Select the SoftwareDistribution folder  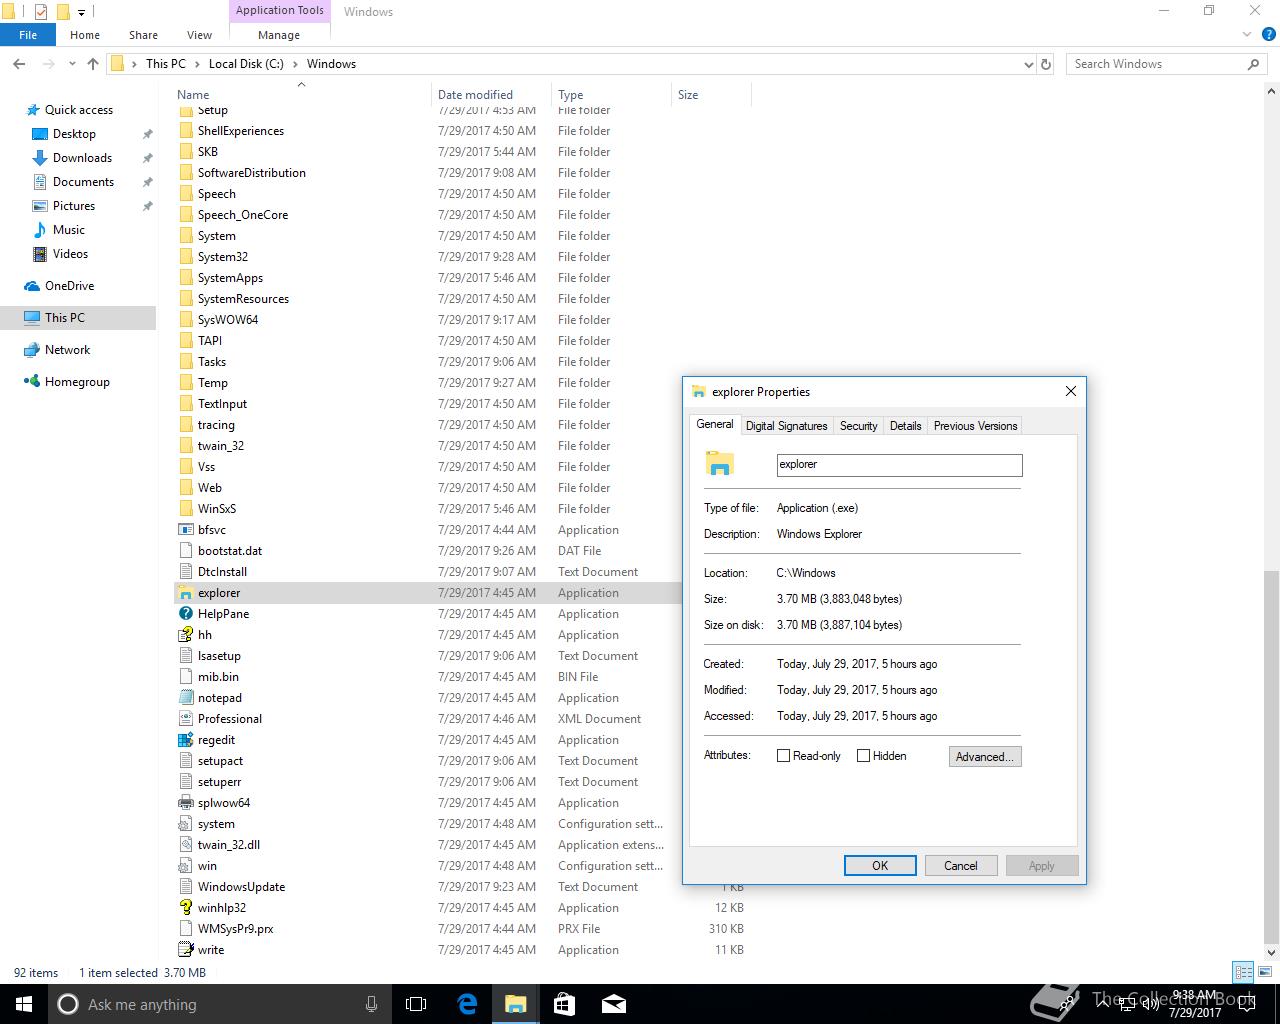(x=251, y=173)
